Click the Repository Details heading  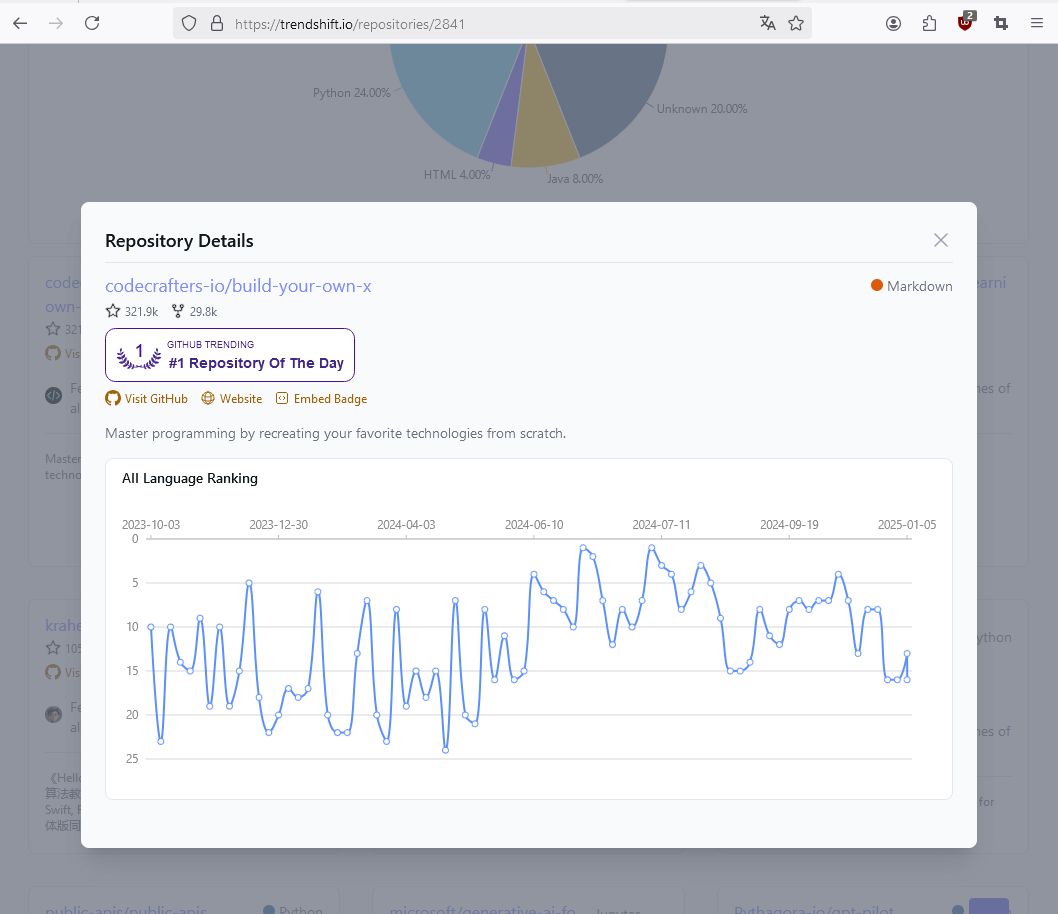click(179, 241)
